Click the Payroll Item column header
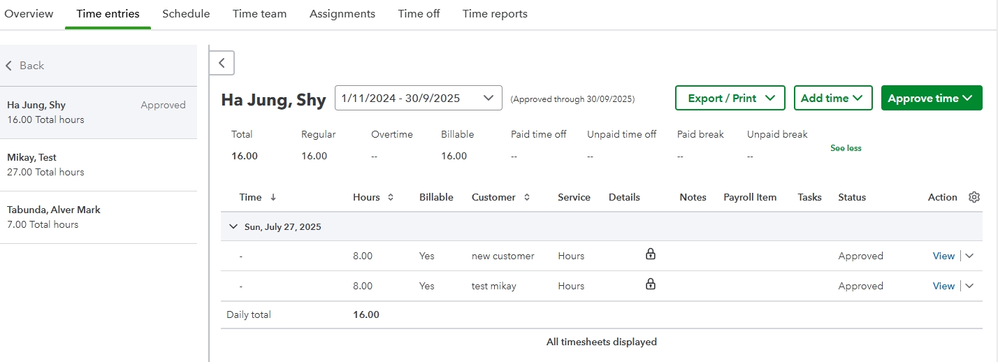The width and height of the screenshot is (998, 362). tap(750, 197)
